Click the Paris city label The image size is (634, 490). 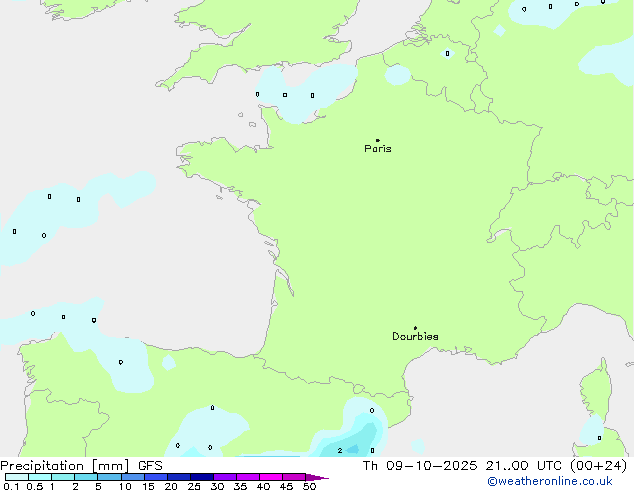pos(378,149)
